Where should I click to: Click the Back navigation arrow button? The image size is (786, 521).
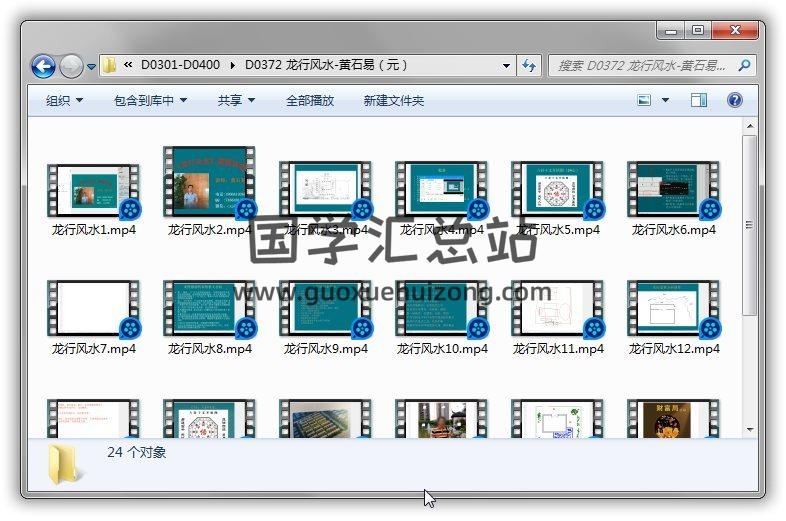43,66
